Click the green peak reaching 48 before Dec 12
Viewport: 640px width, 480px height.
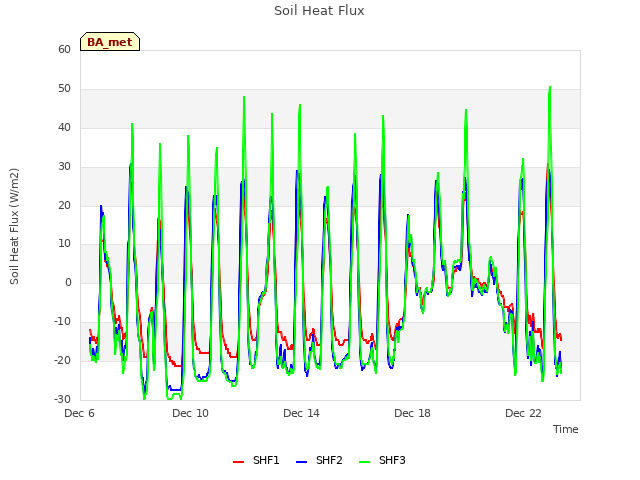pyautogui.click(x=244, y=98)
